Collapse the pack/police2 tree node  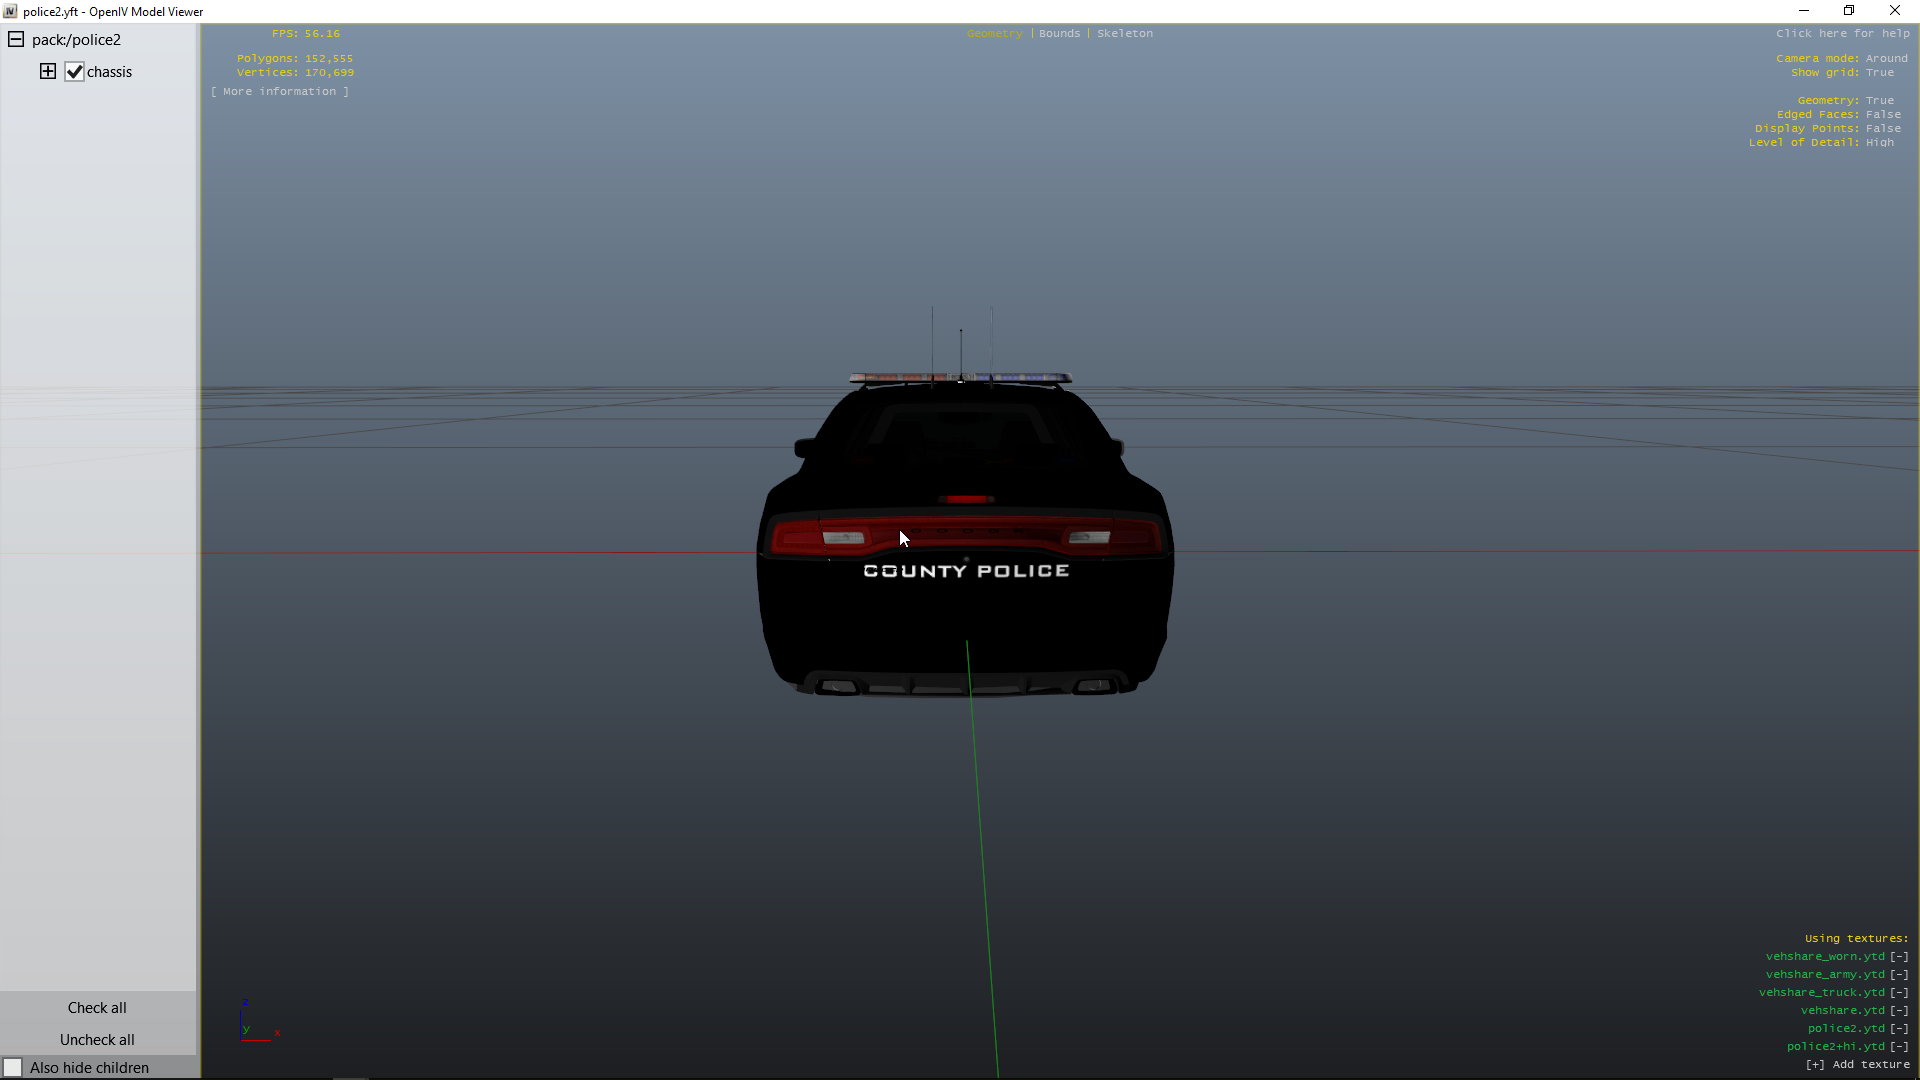coord(16,40)
